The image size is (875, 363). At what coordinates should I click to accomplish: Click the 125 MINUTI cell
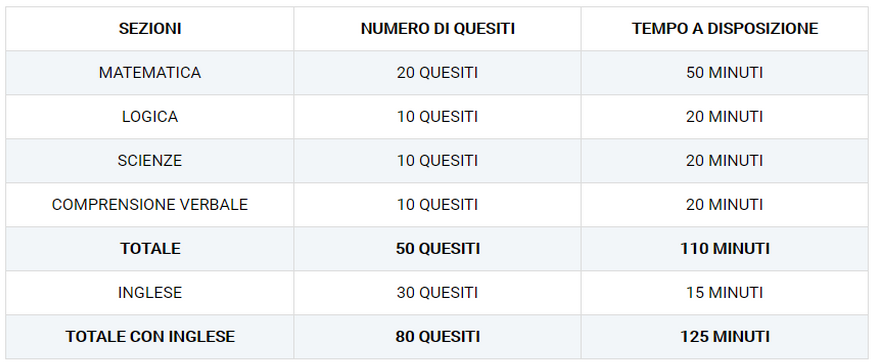724,337
